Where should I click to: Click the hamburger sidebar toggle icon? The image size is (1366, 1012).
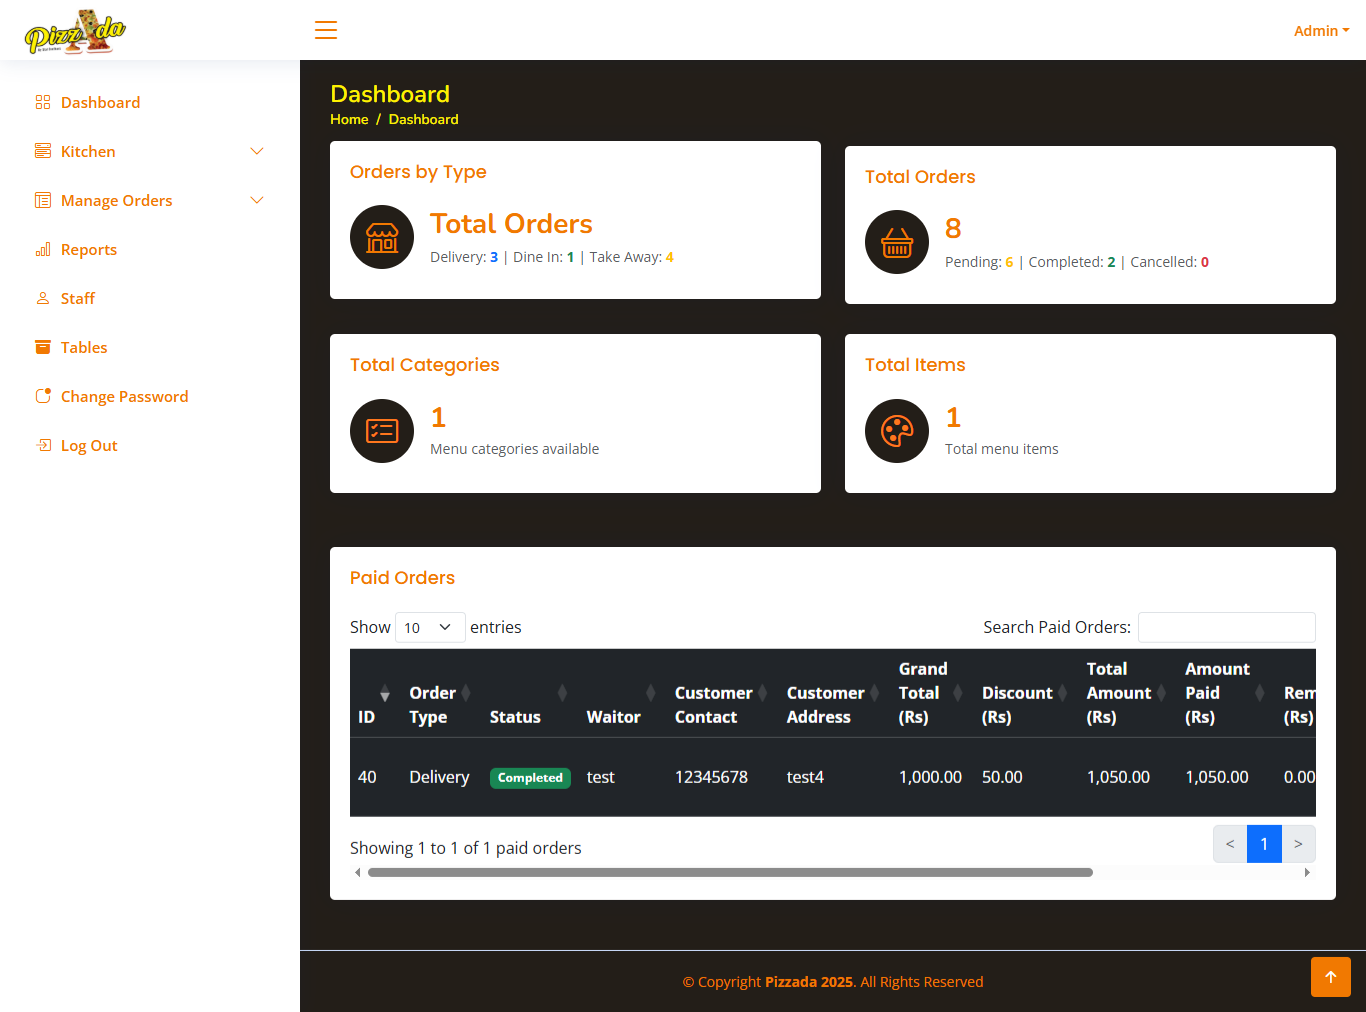pyautogui.click(x=326, y=30)
